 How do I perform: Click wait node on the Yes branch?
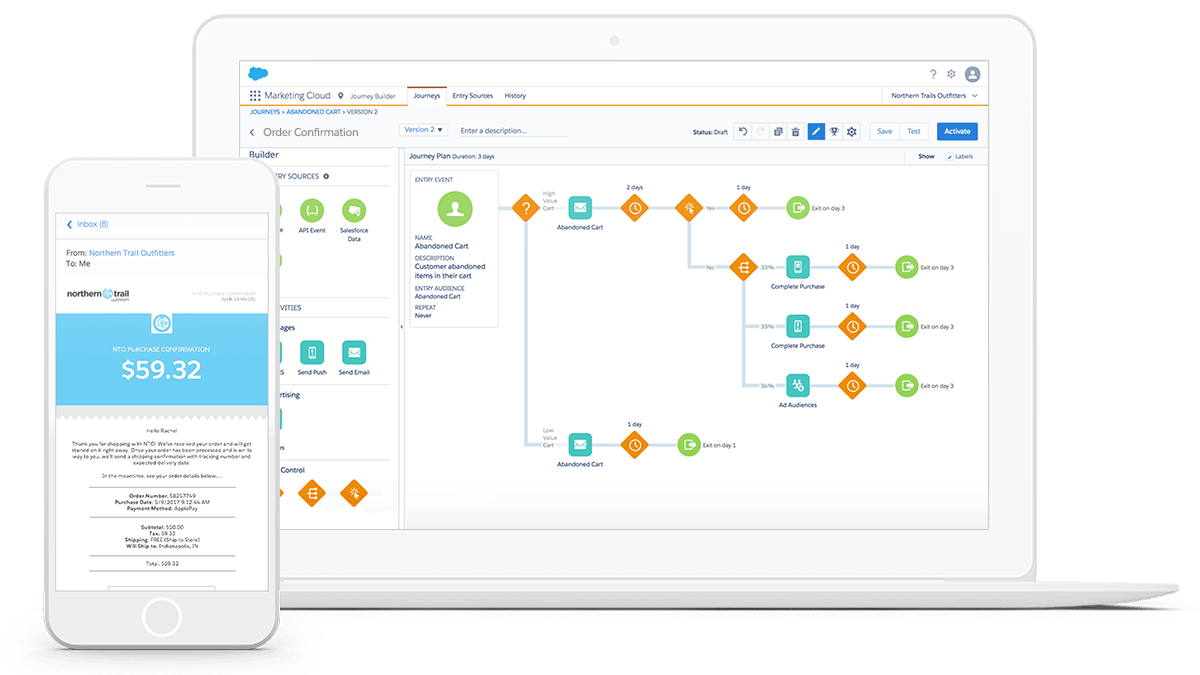[x=743, y=208]
